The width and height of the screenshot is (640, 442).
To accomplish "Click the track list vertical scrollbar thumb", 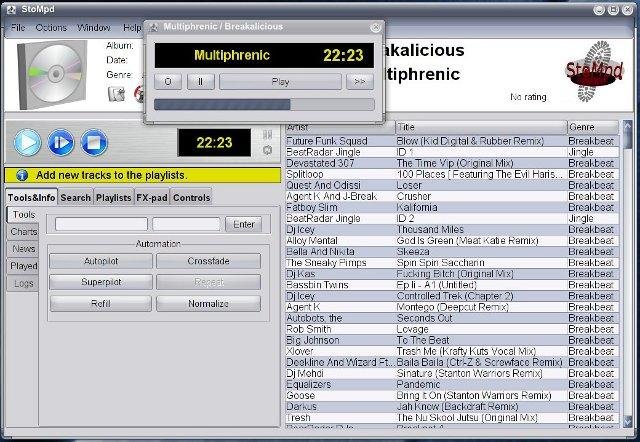I will coord(627,141).
